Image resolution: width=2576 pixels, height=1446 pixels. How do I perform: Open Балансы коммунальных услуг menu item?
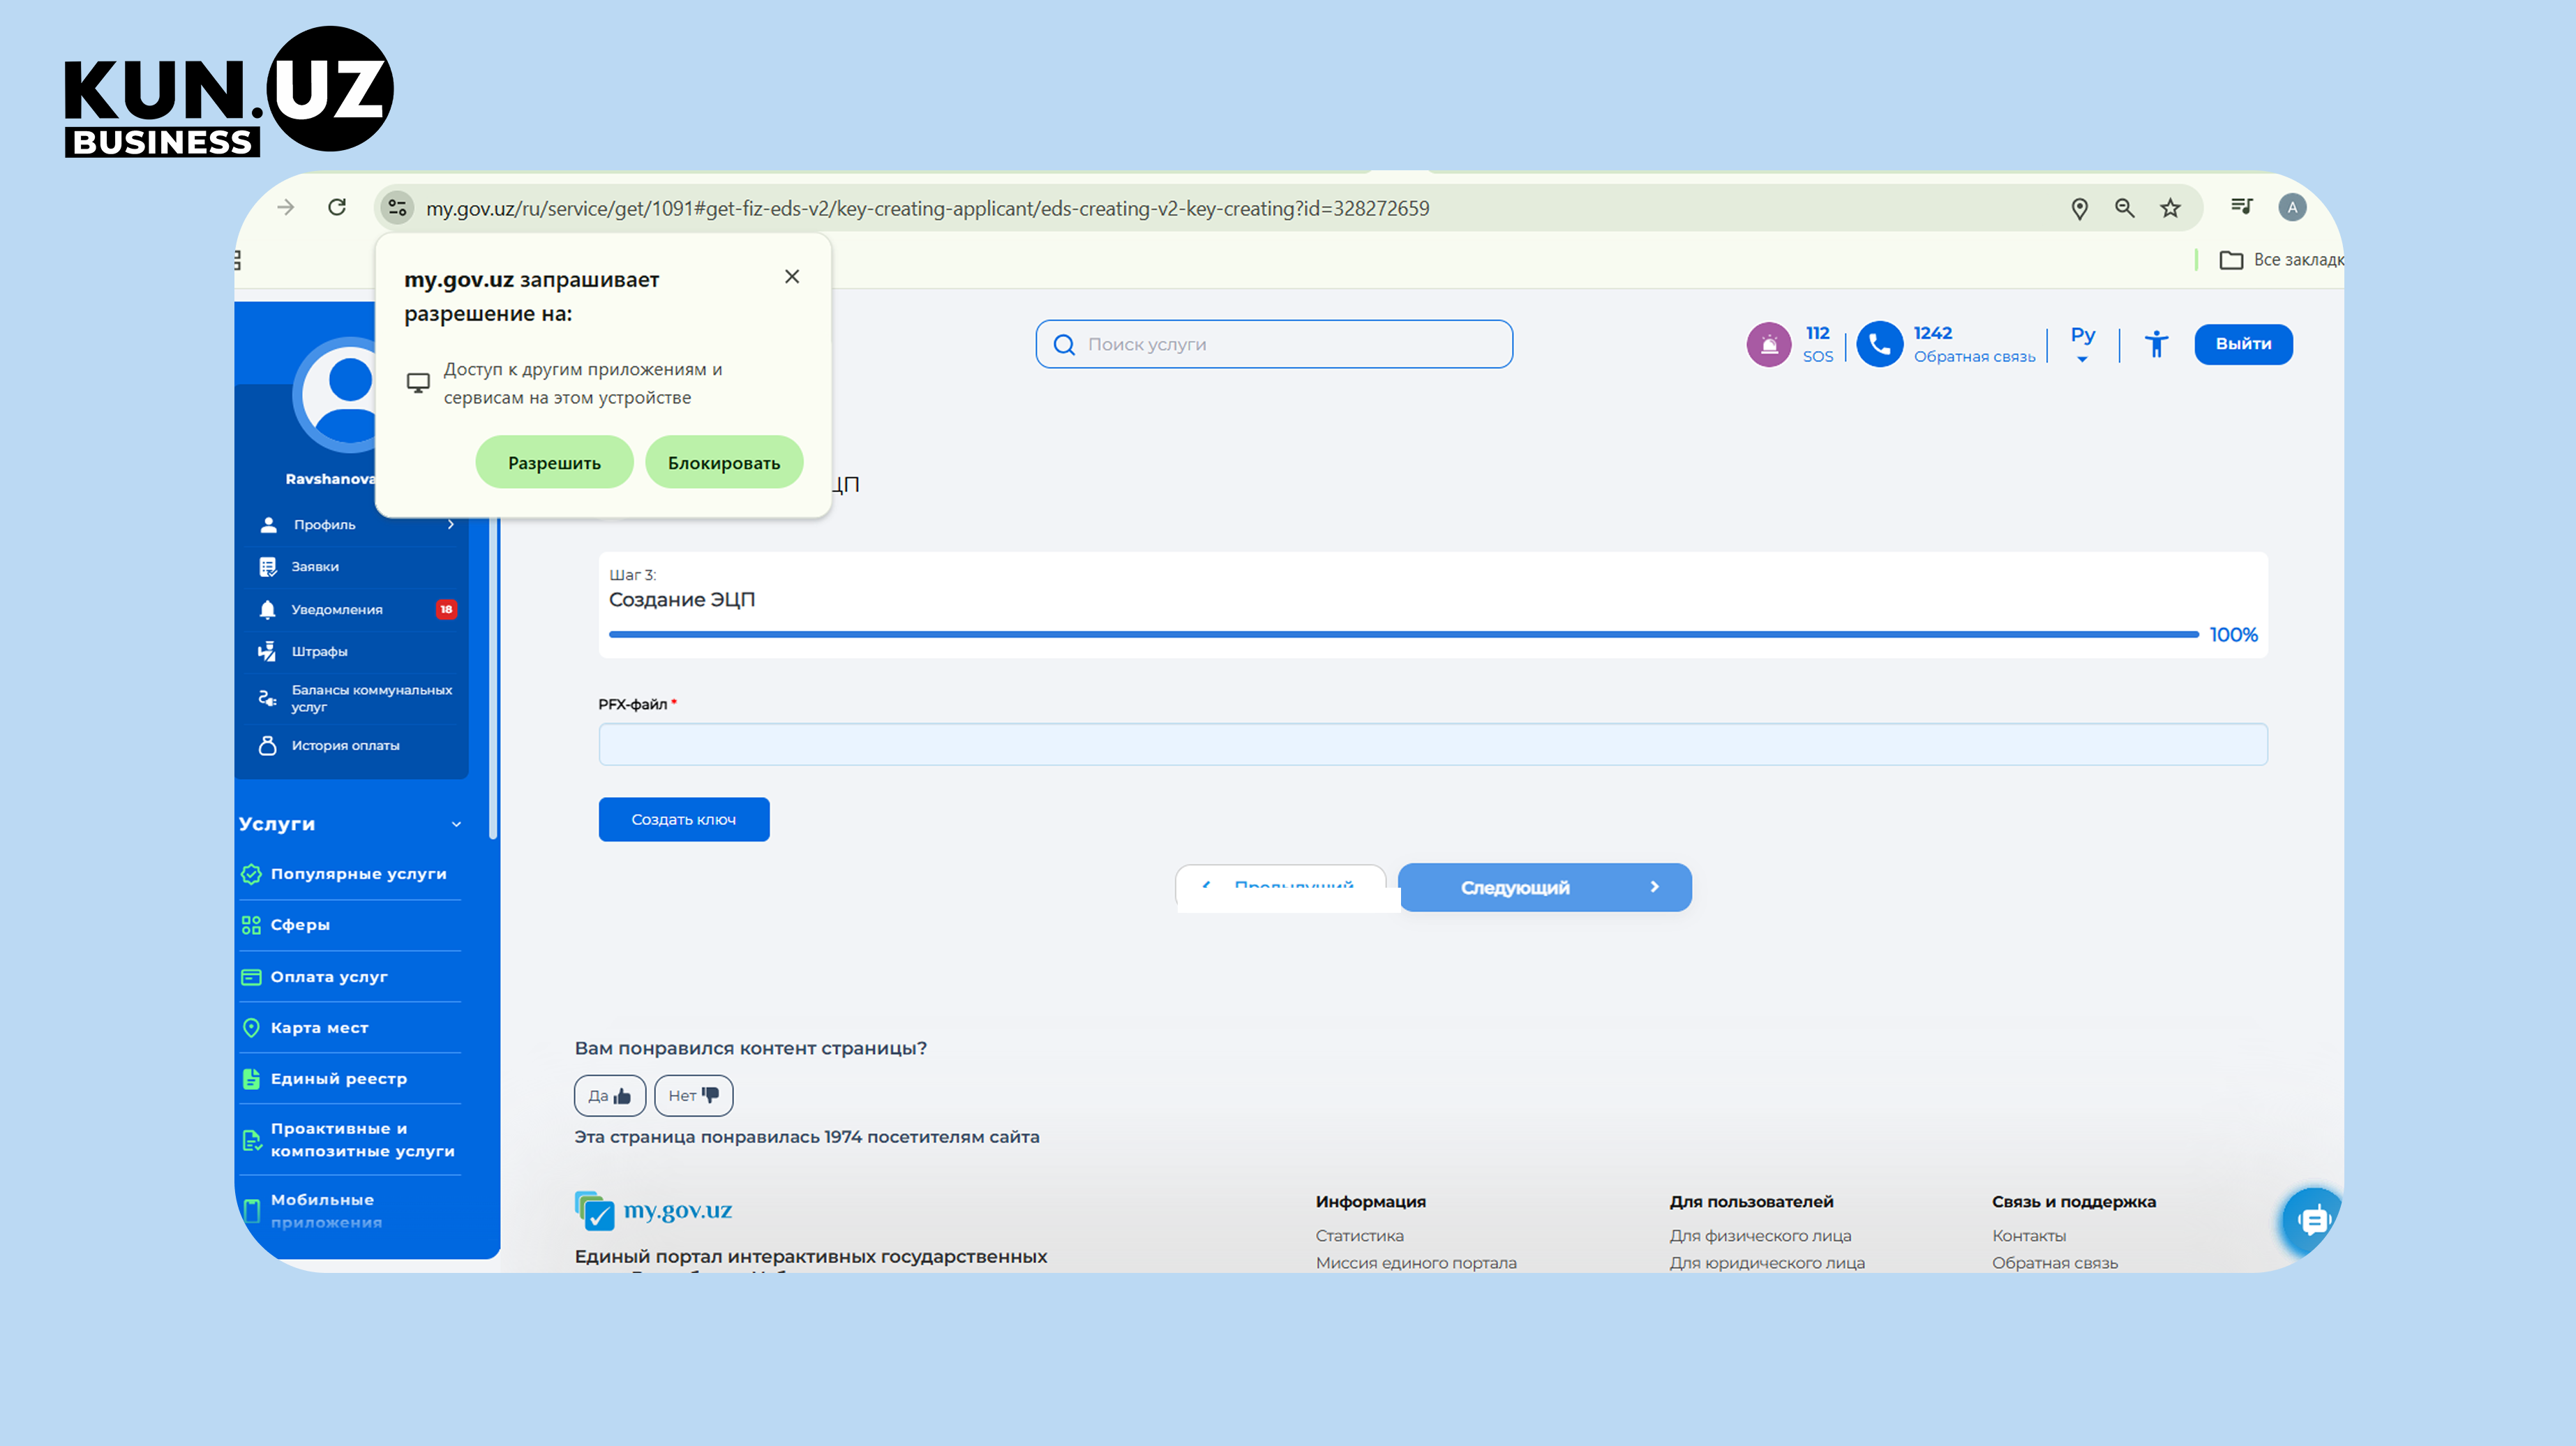coord(371,698)
